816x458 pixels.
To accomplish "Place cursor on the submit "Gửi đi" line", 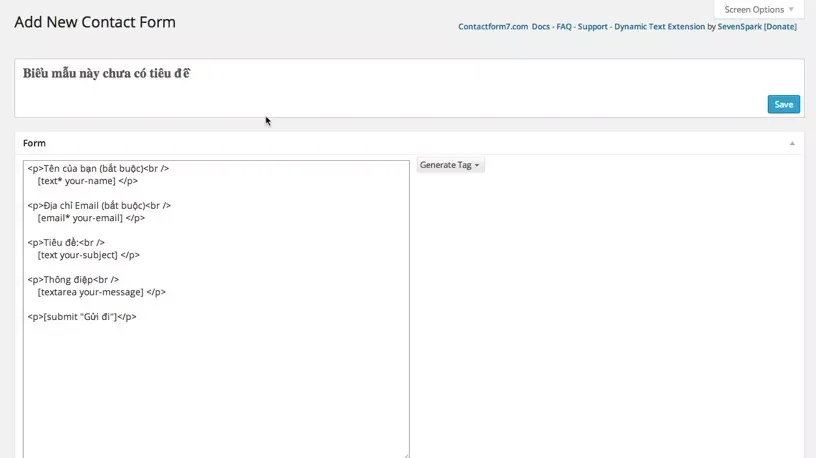I will pyautogui.click(x=82, y=317).
